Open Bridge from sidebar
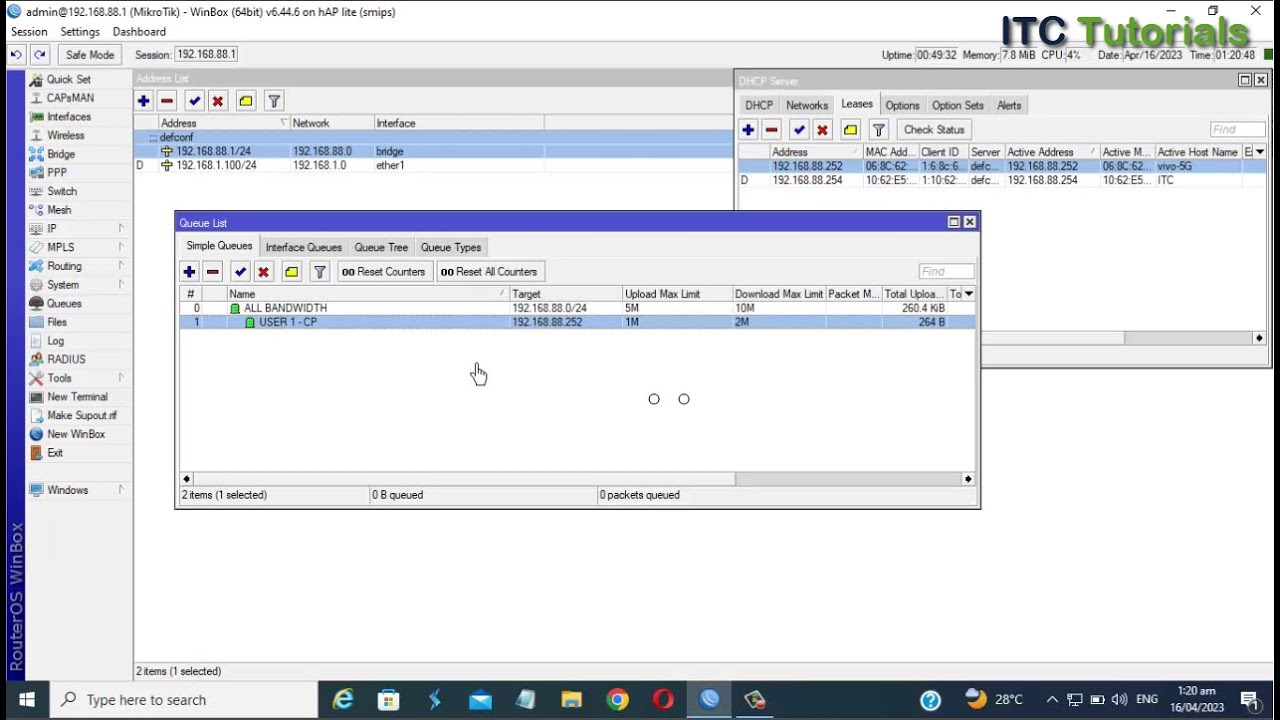The width and height of the screenshot is (1280, 720). coord(60,154)
